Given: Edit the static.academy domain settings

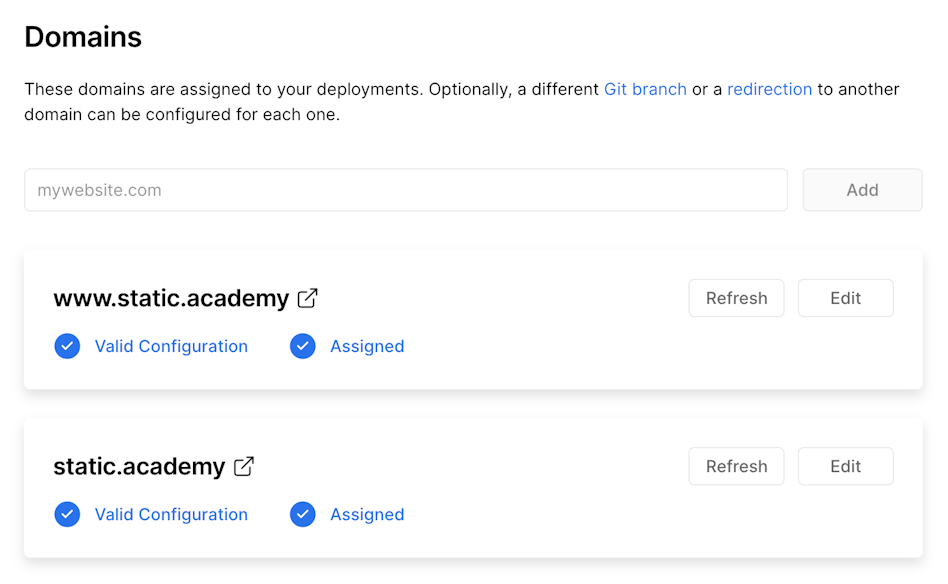Looking at the screenshot, I should click(845, 465).
